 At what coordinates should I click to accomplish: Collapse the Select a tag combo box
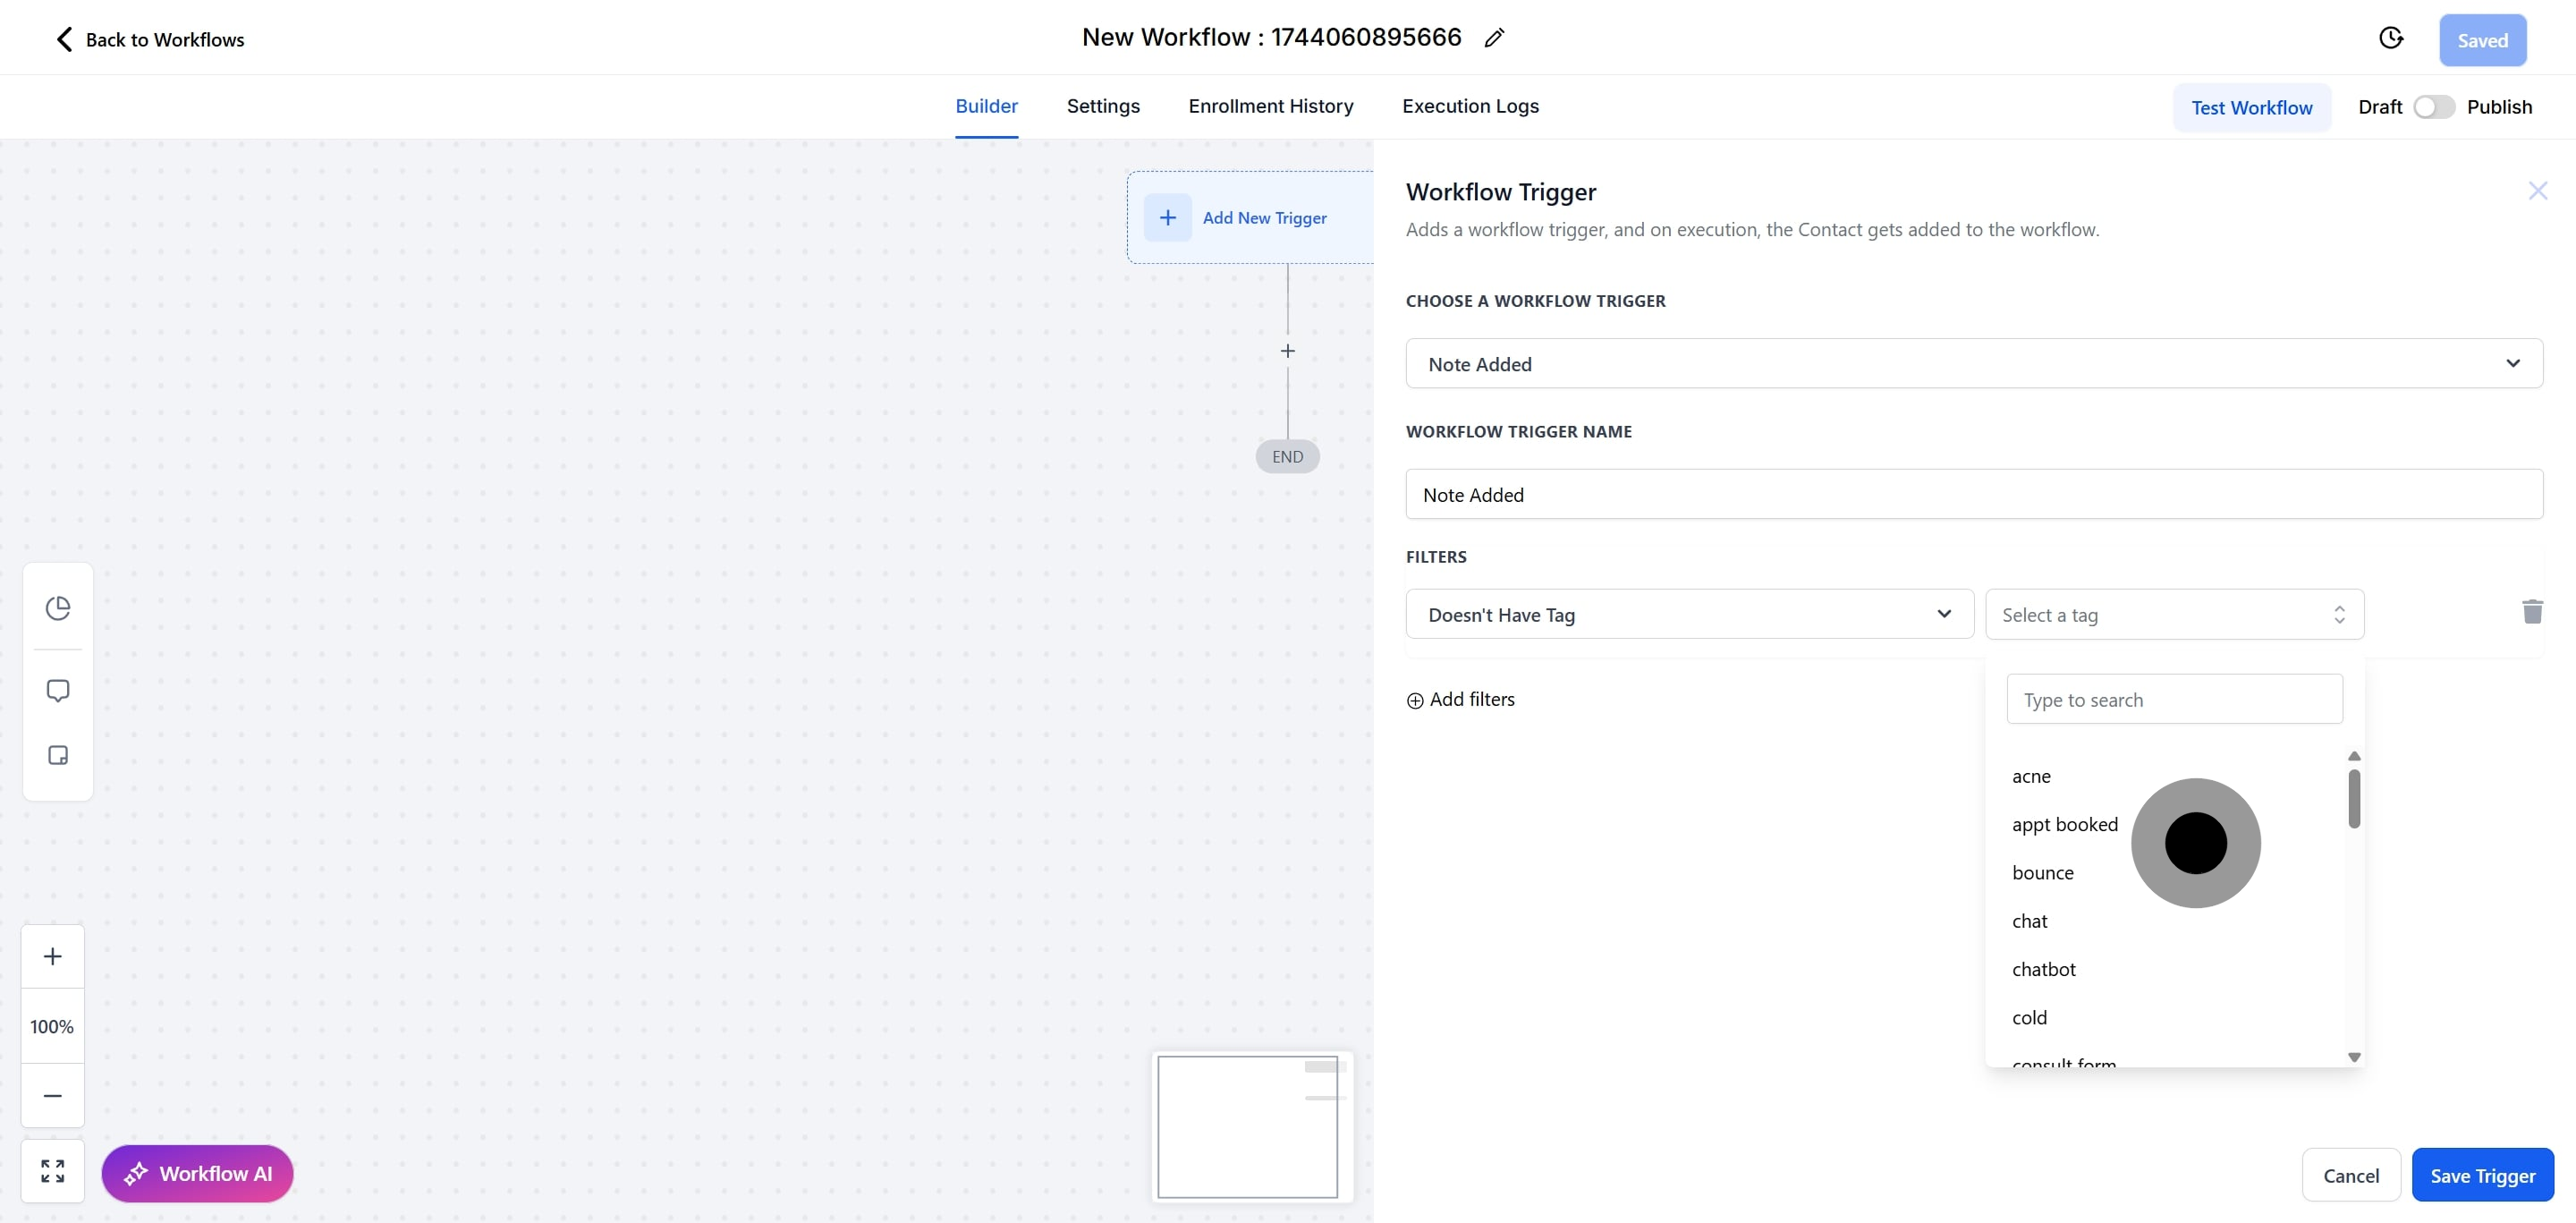pyautogui.click(x=2174, y=615)
